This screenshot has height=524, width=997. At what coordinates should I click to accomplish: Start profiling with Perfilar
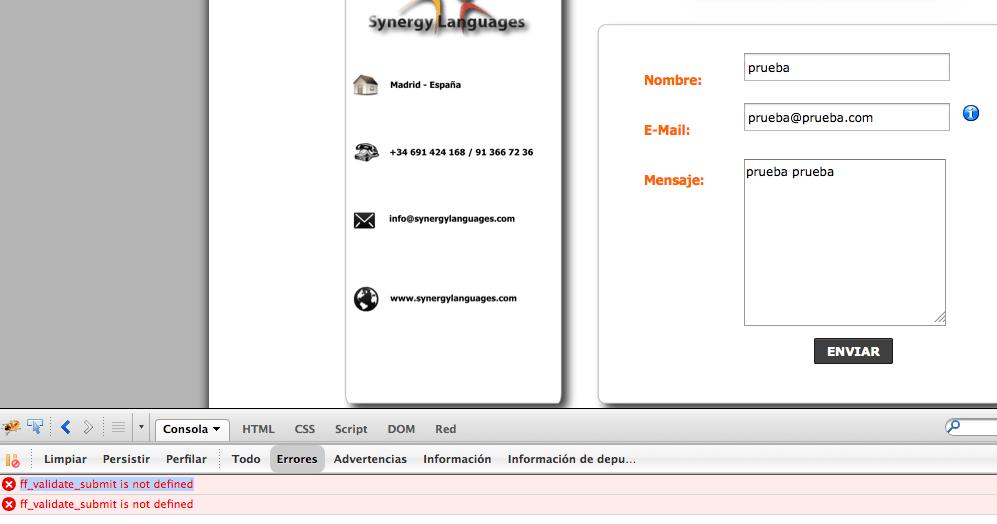(x=186, y=459)
